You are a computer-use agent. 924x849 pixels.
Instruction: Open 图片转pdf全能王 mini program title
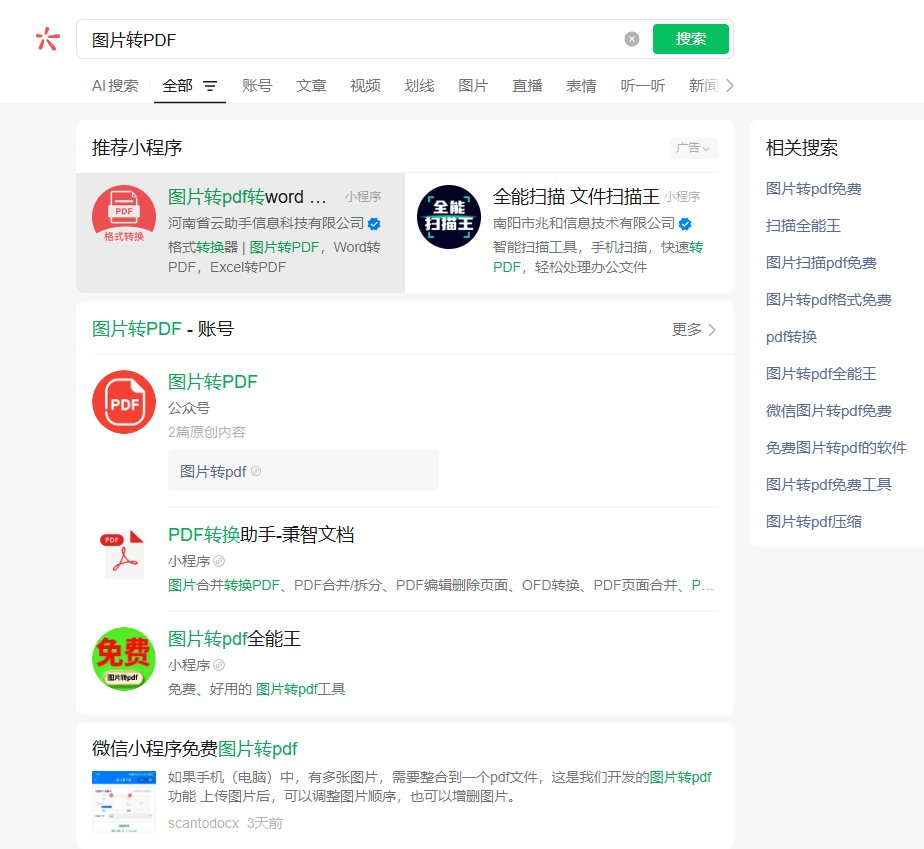coord(235,639)
